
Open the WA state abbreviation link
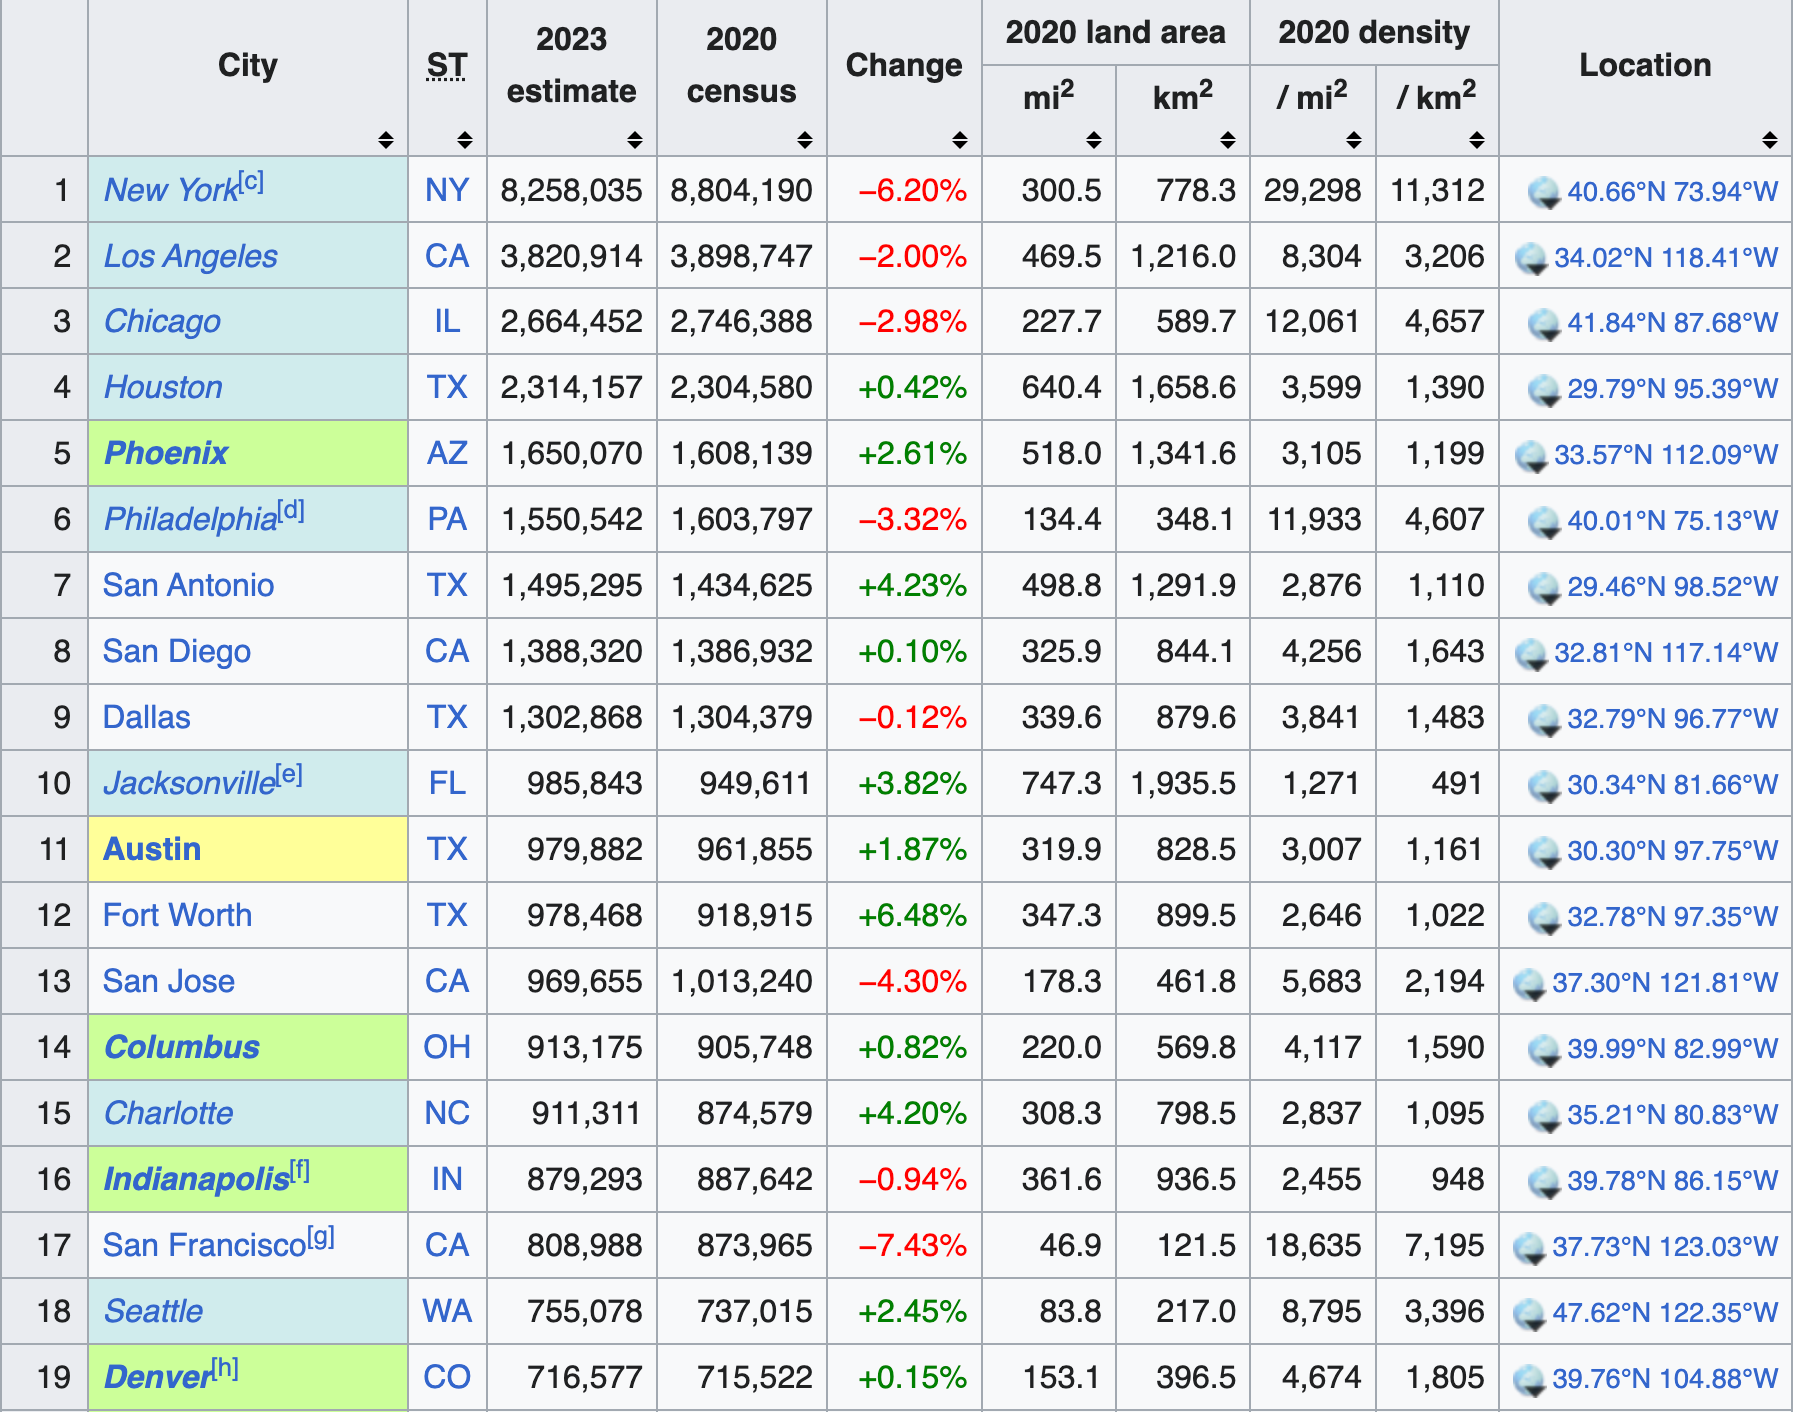tap(447, 1311)
